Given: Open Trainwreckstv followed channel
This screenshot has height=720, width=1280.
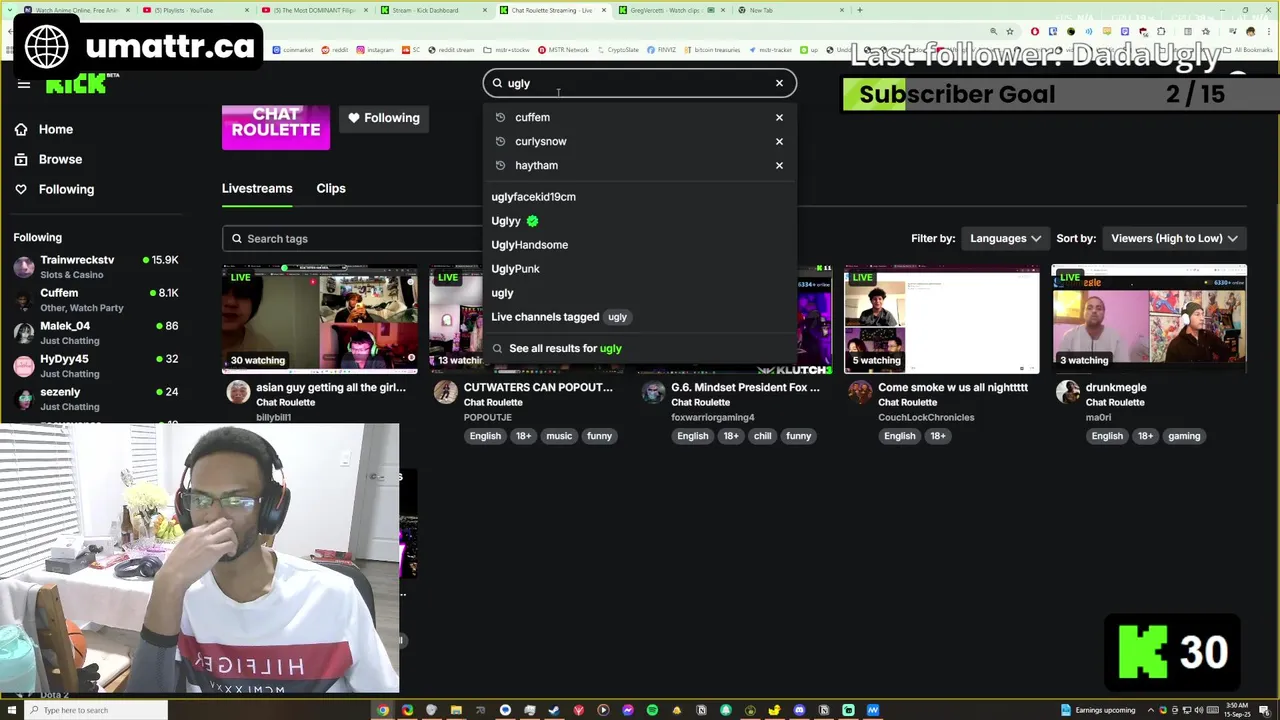Looking at the screenshot, I should (96, 267).
